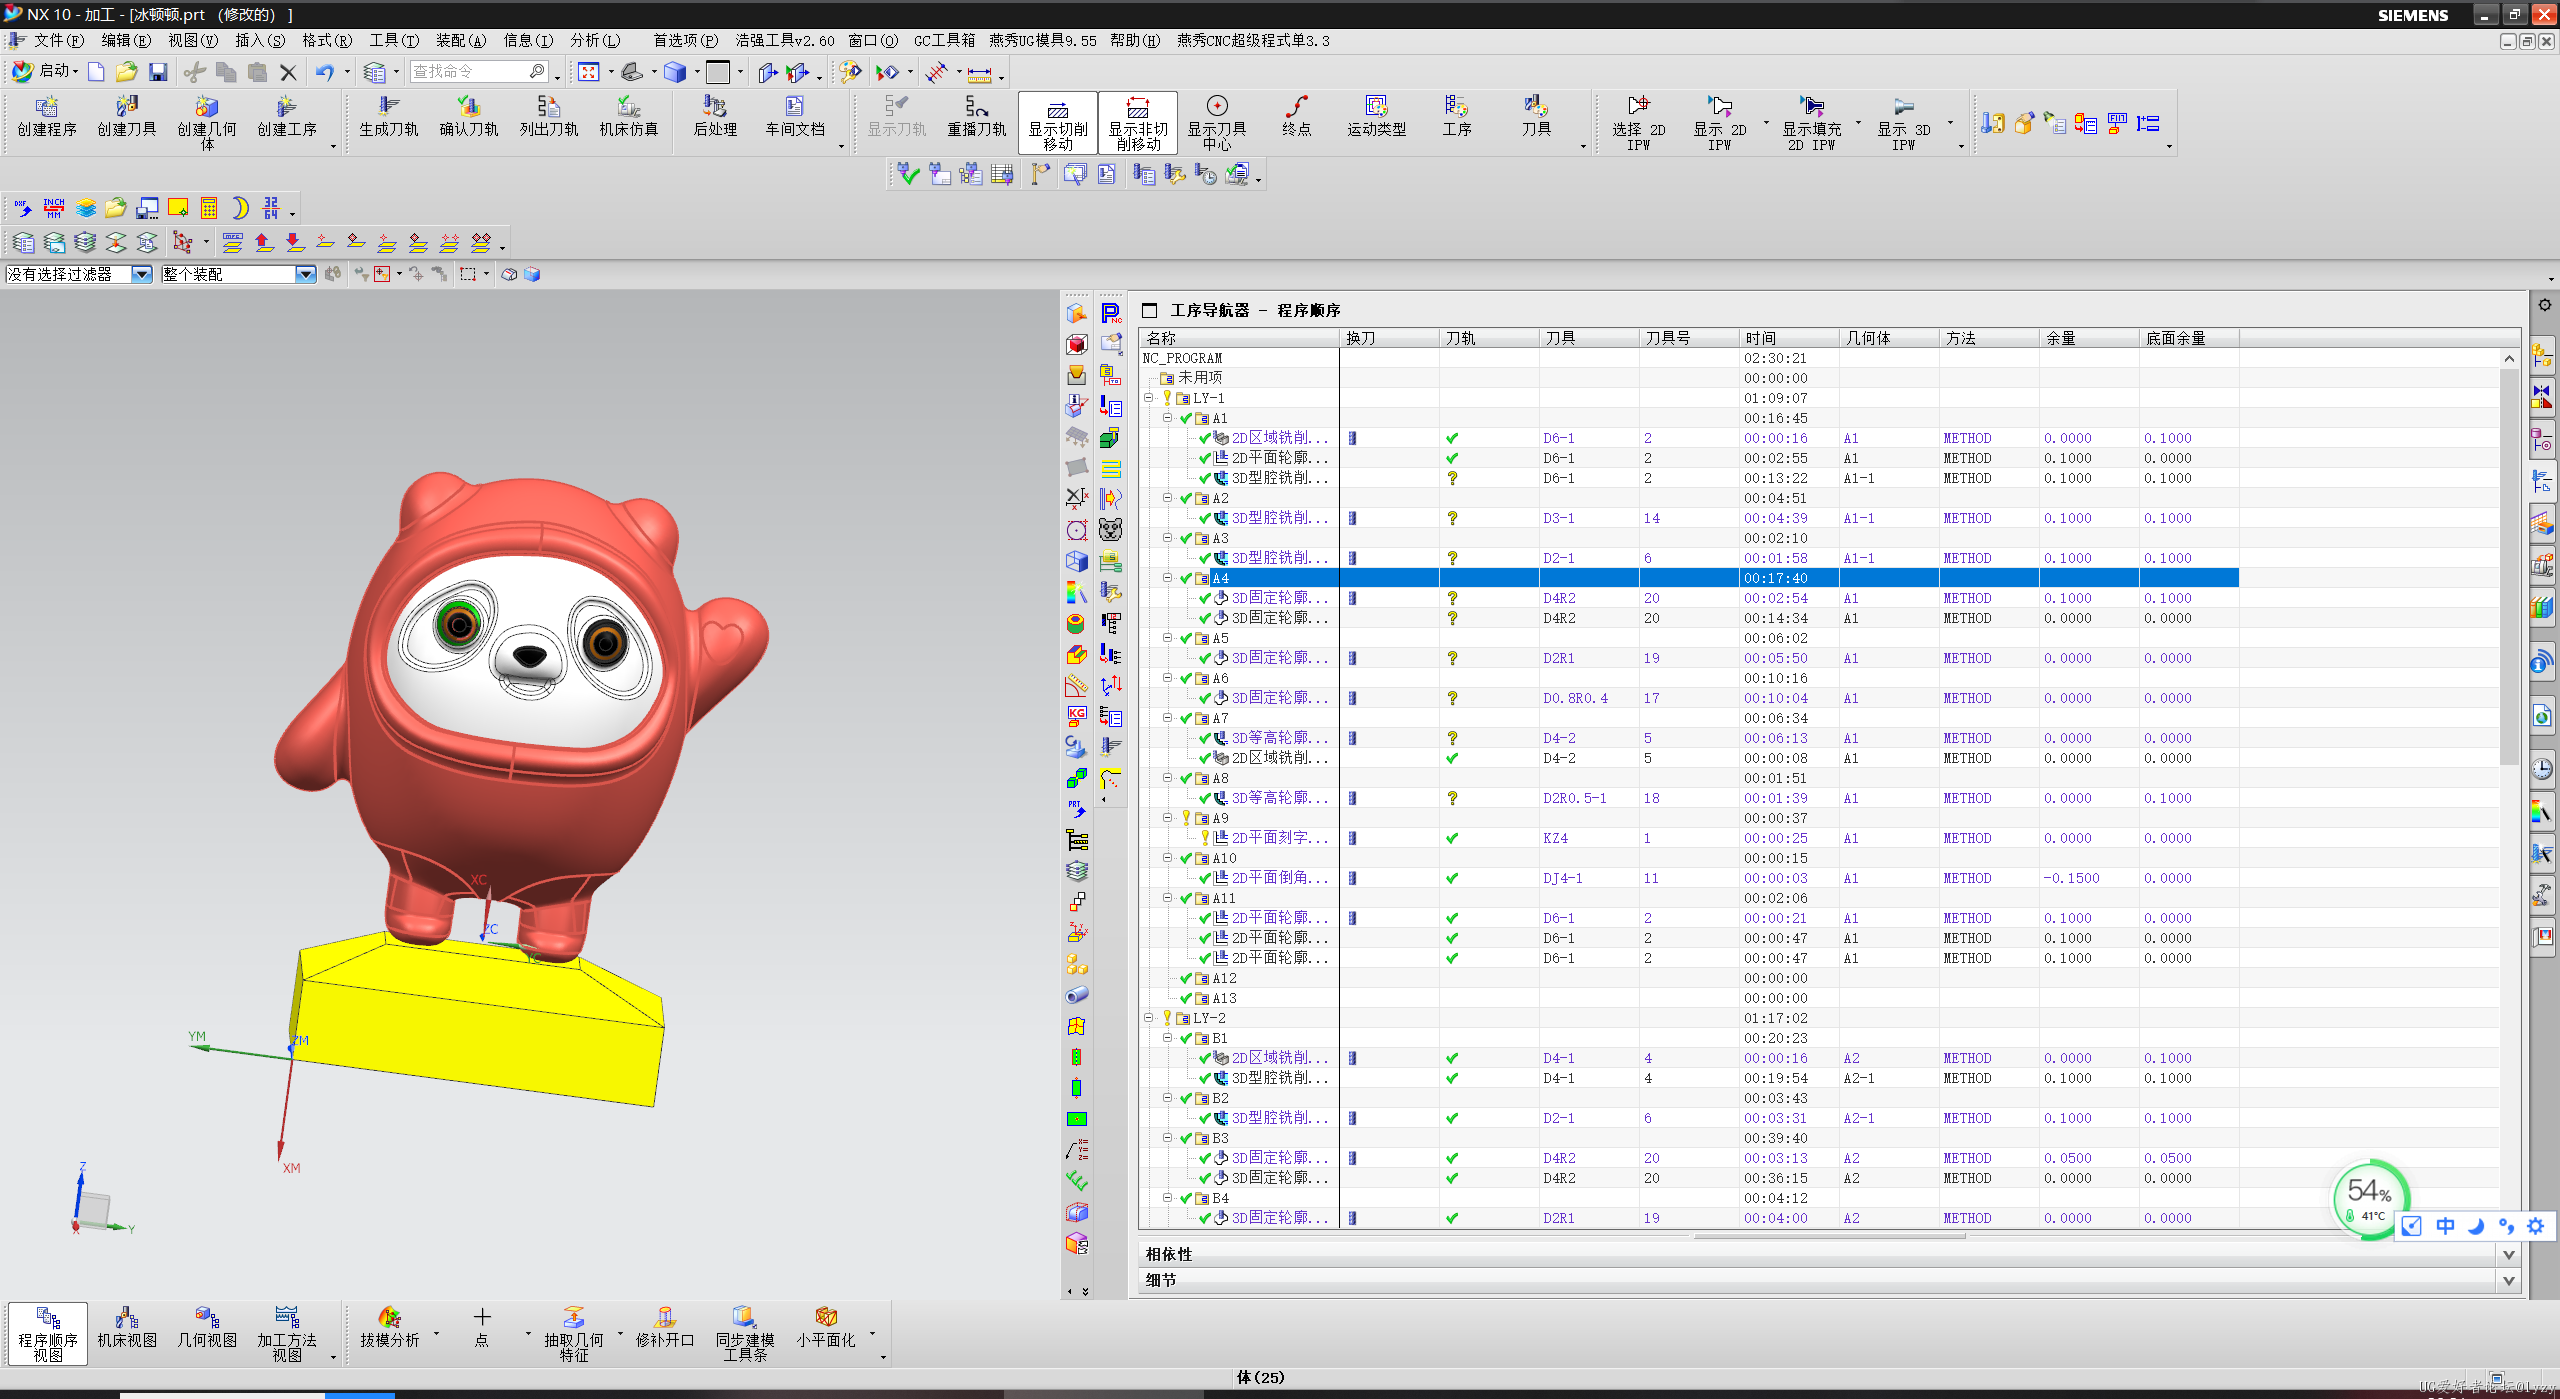Open the 插入(S) menu
Image resolution: width=2560 pixels, height=1399 pixels.
point(260,40)
